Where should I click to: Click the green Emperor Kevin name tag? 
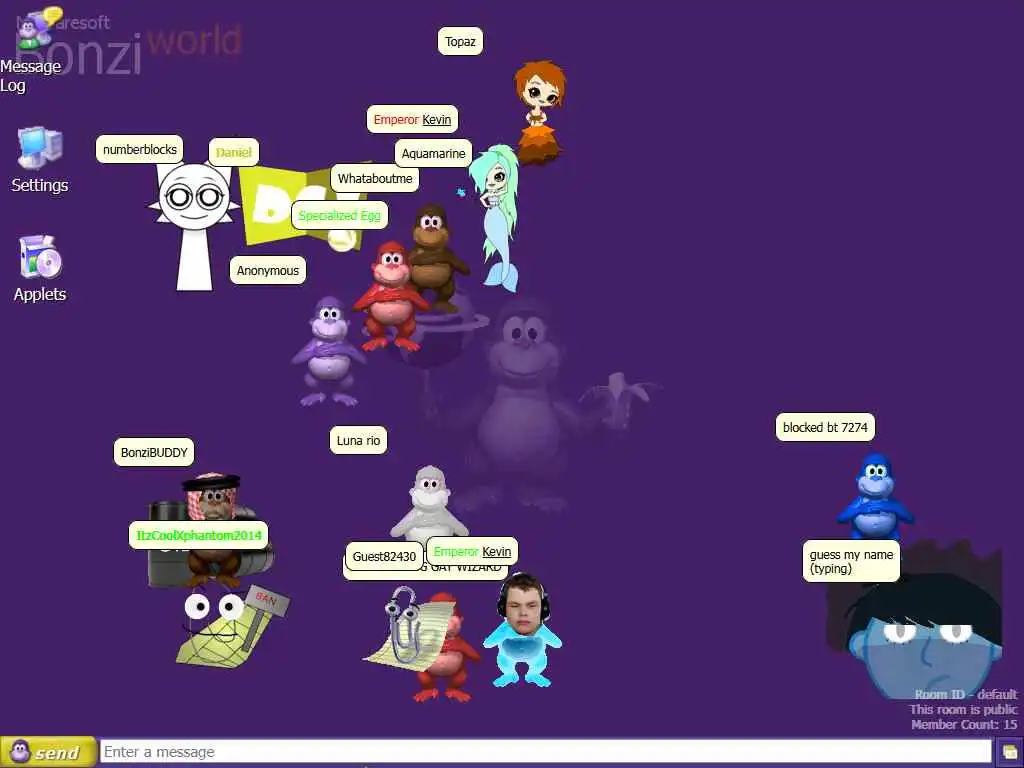[x=472, y=551]
